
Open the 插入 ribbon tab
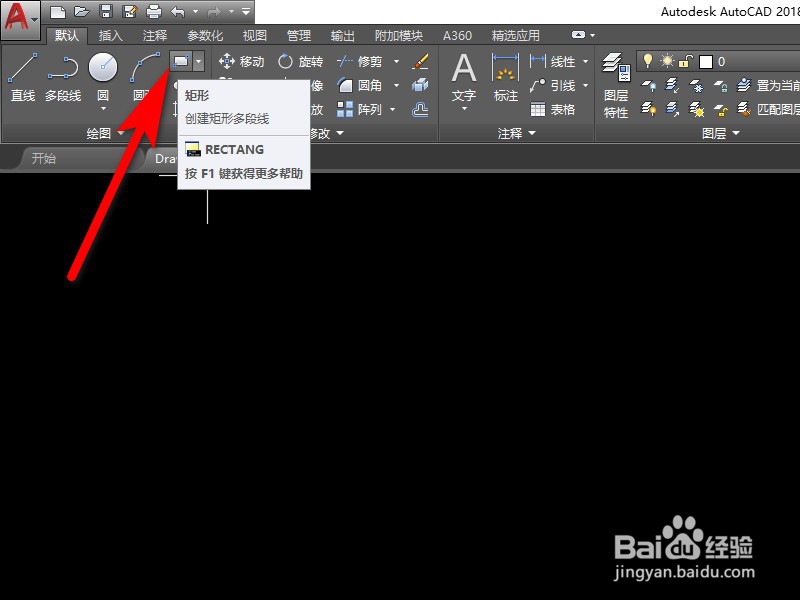110,35
